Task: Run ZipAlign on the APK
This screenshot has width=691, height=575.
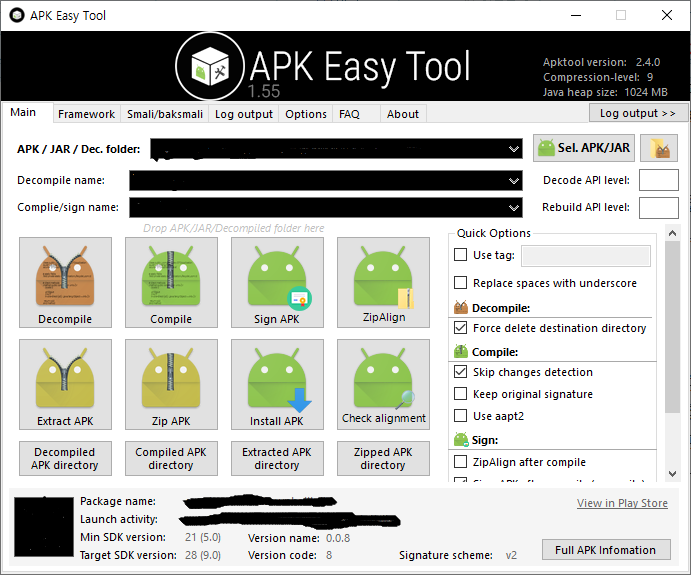Action: [x=383, y=282]
